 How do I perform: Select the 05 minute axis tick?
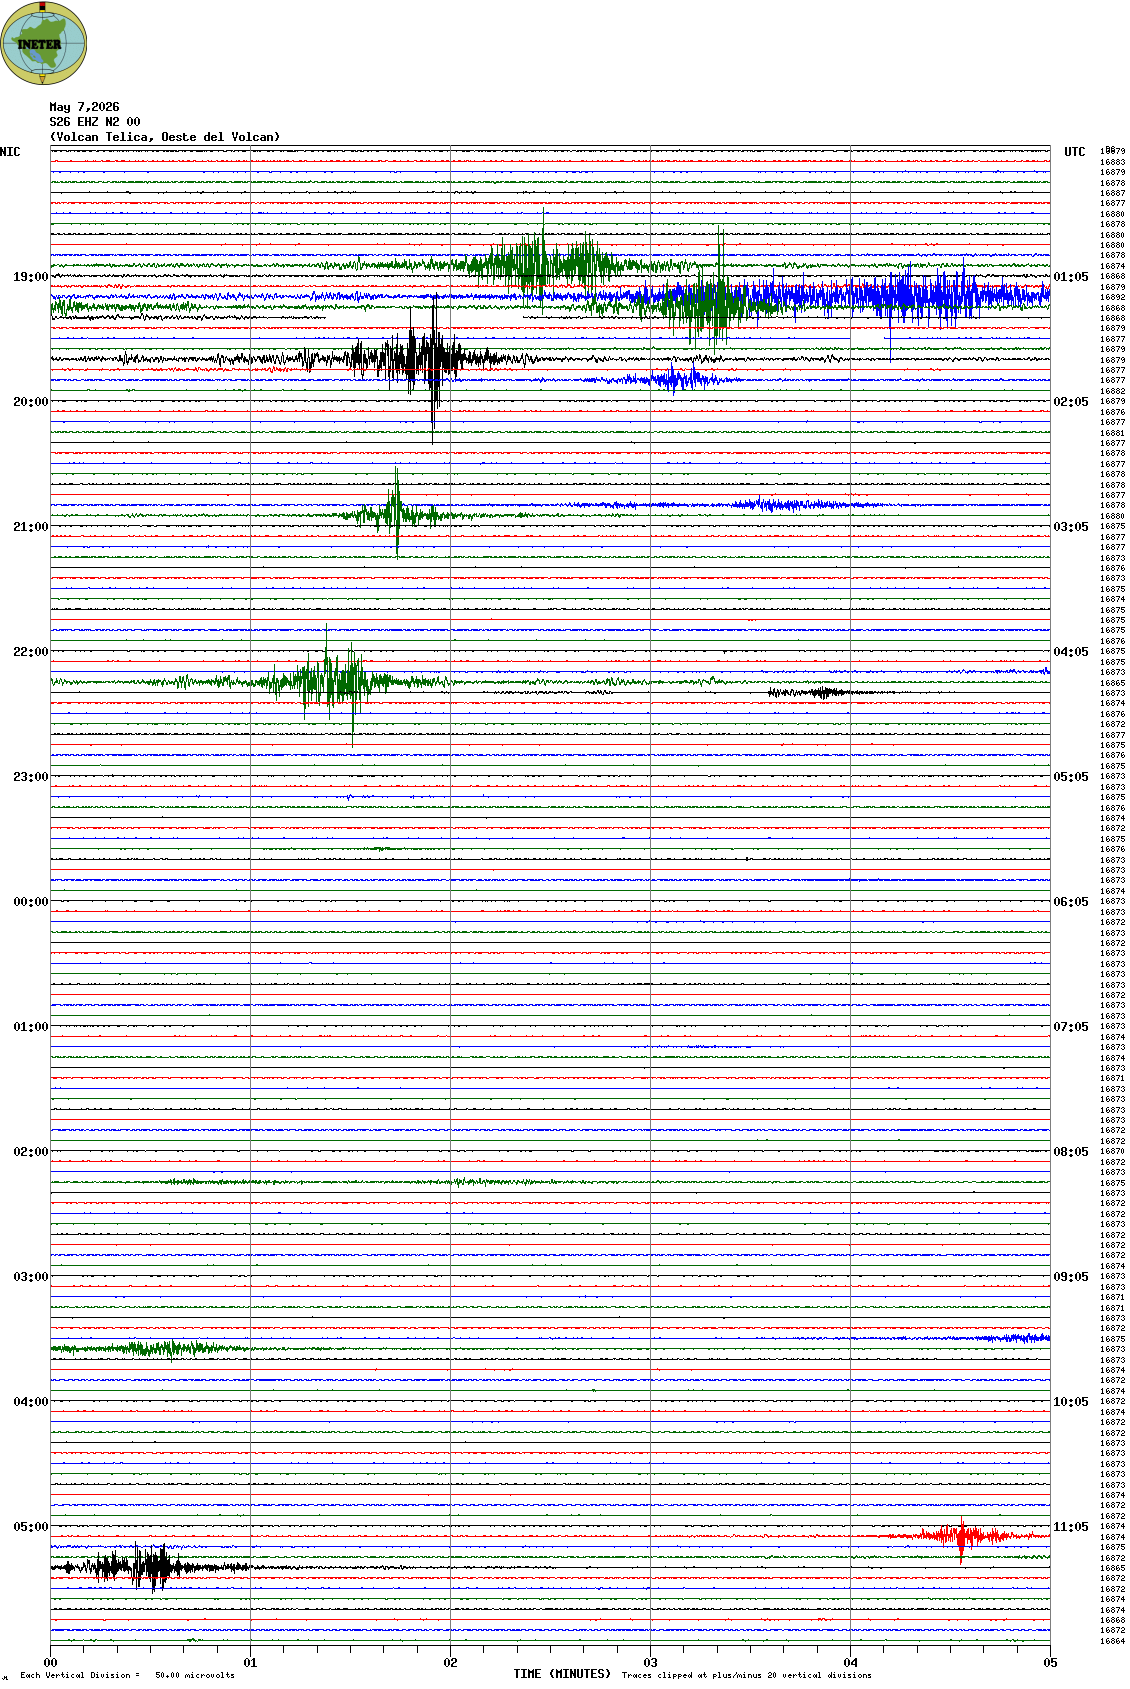(1050, 1663)
